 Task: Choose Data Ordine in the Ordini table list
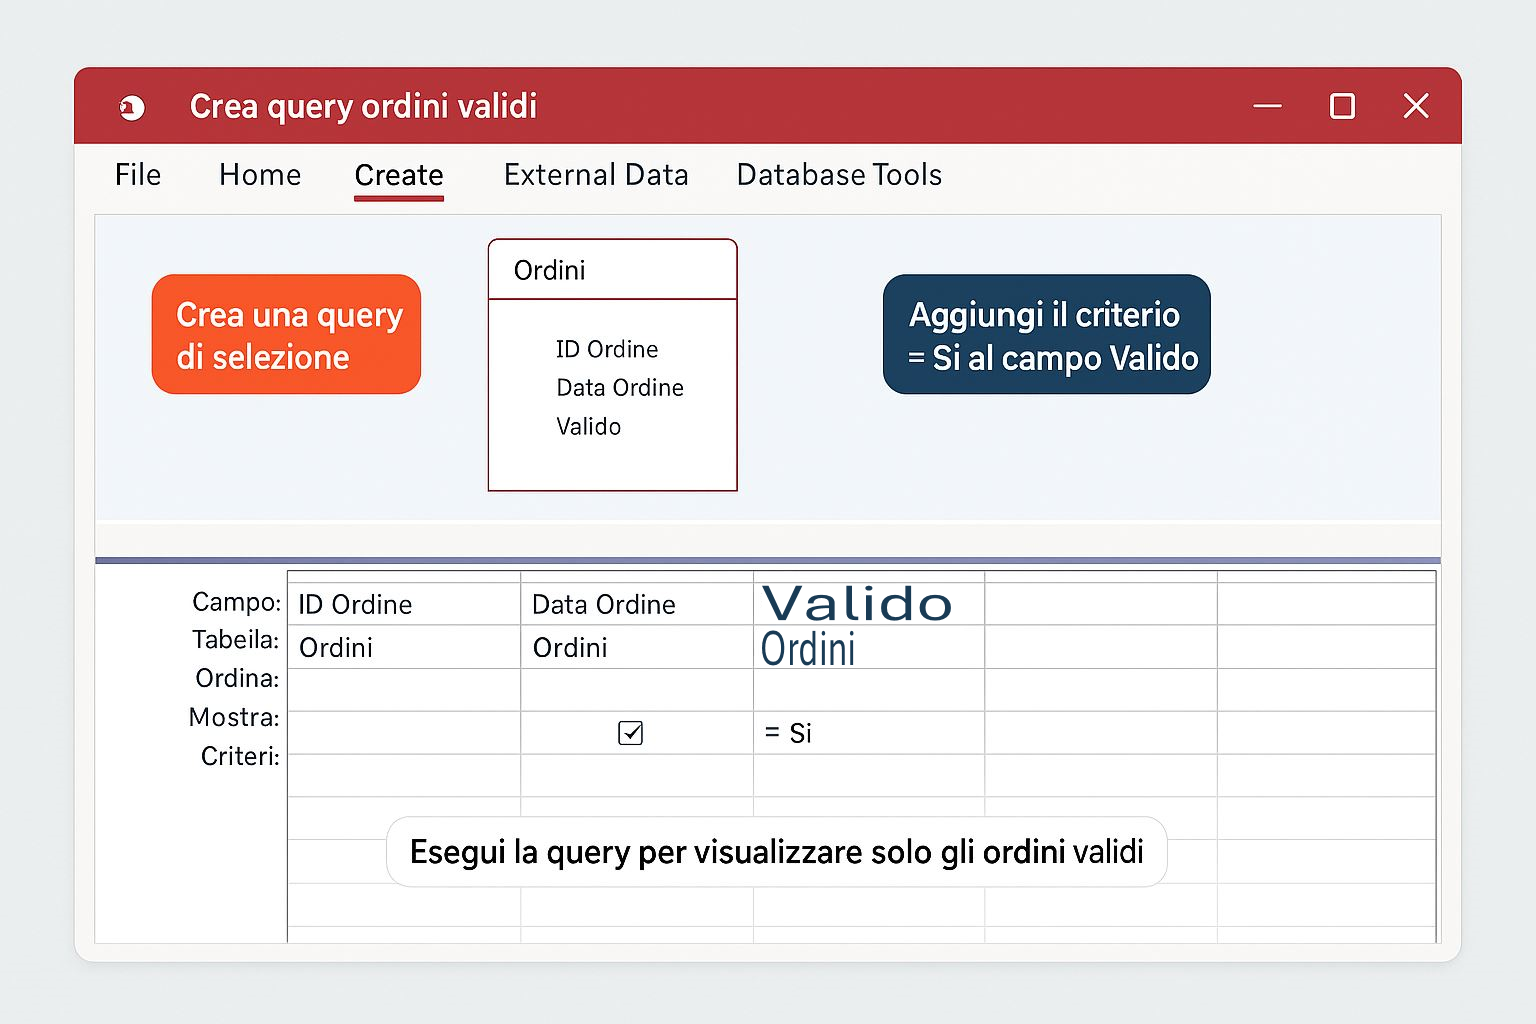620,388
